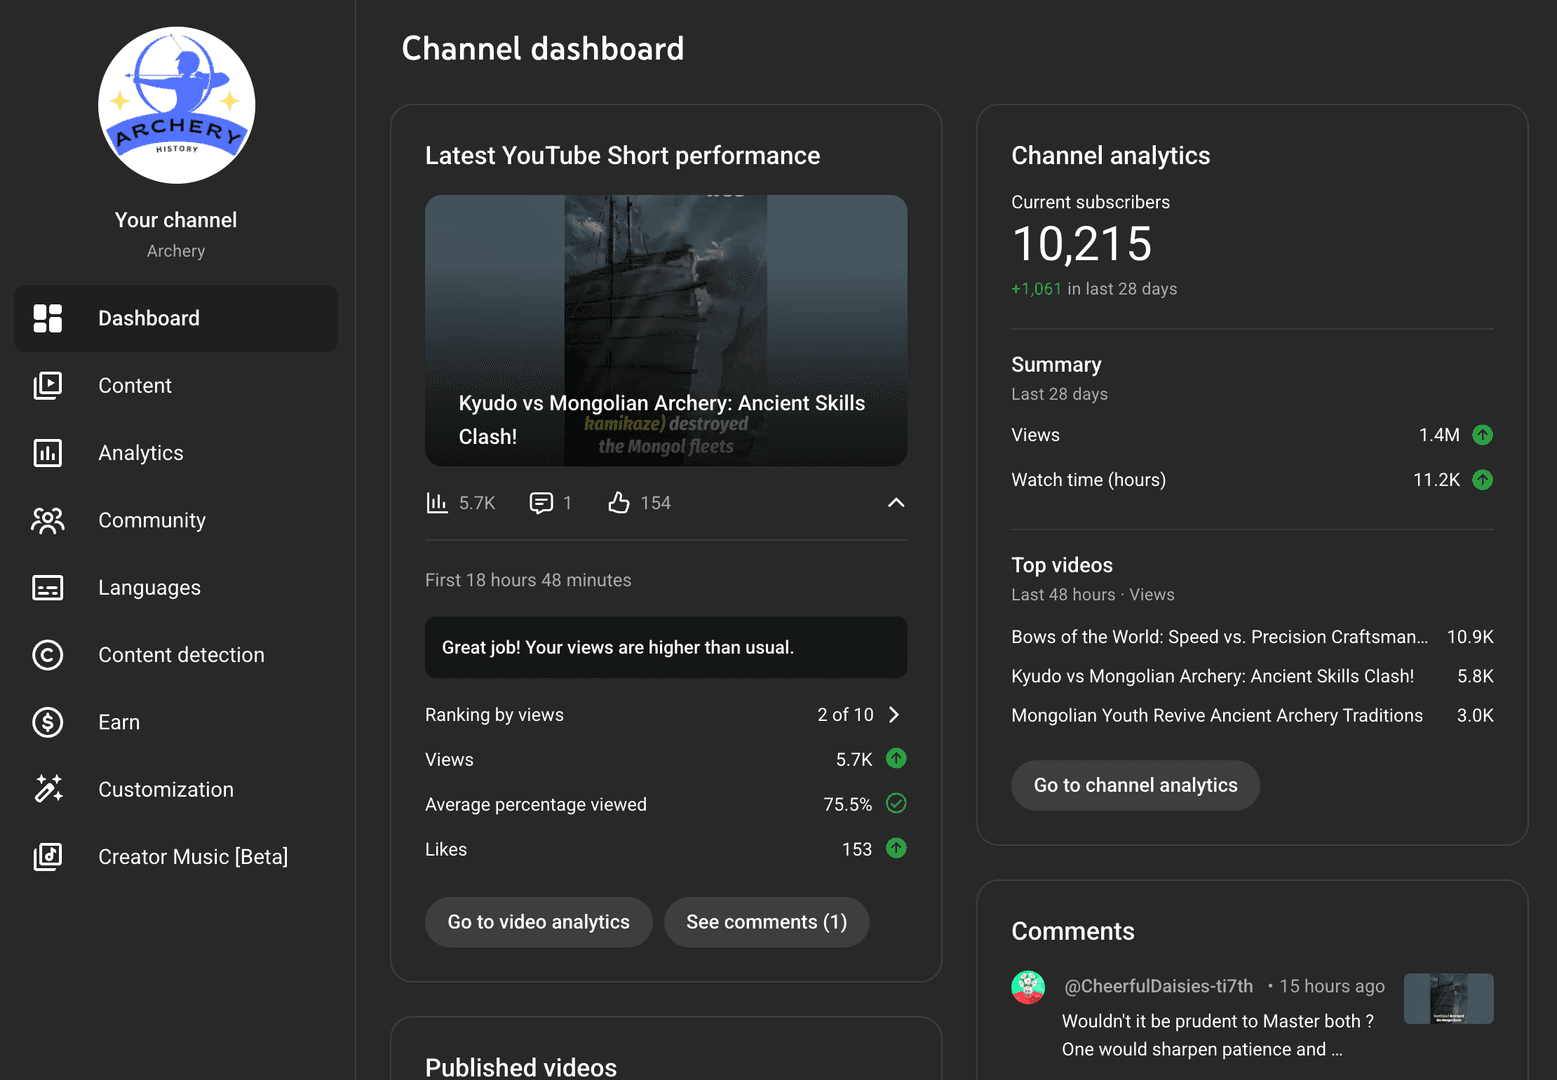This screenshot has width=1557, height=1080.
Task: Open the Kyudo vs Mongolian Archery Short thumbnail
Action: coord(666,330)
